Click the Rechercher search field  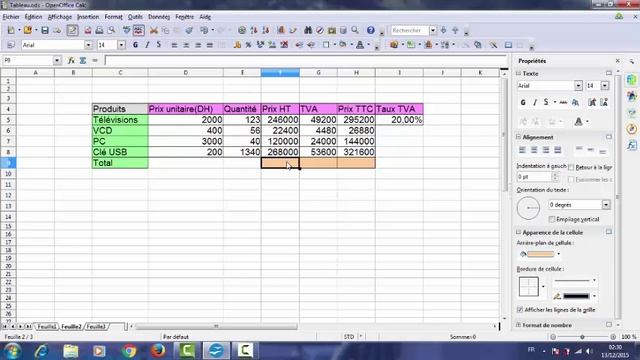click(410, 30)
